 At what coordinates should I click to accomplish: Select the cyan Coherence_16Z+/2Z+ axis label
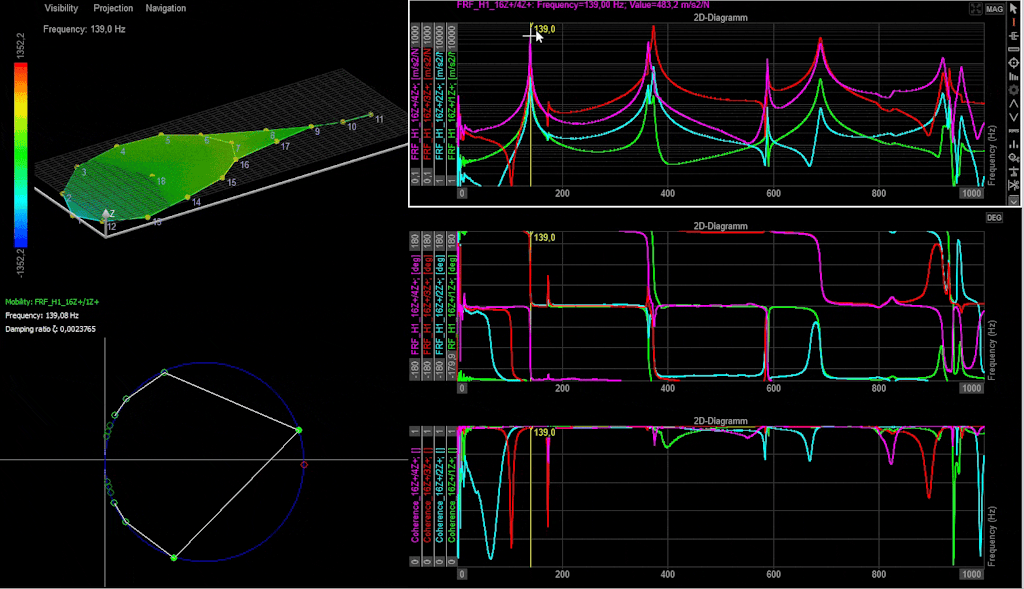pos(440,495)
